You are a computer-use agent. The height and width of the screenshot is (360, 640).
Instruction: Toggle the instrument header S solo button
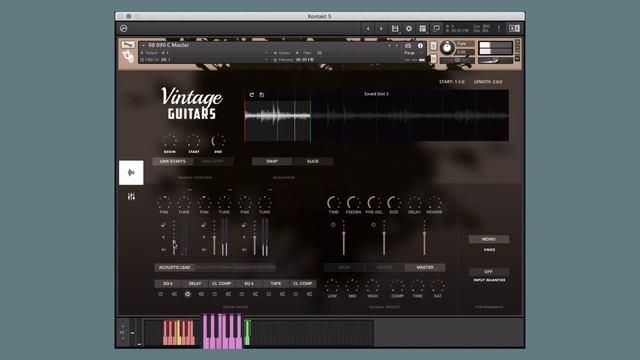tap(433, 46)
